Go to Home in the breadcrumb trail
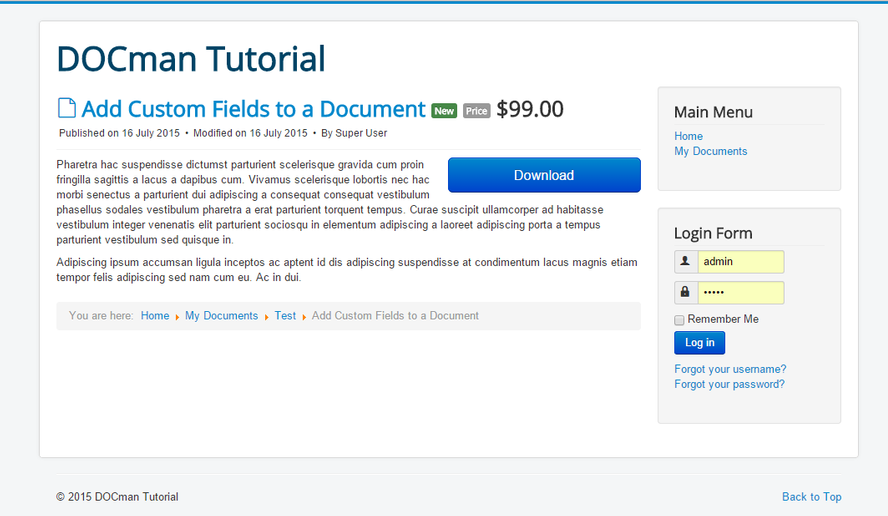Image resolution: width=888 pixels, height=516 pixels. [x=155, y=315]
